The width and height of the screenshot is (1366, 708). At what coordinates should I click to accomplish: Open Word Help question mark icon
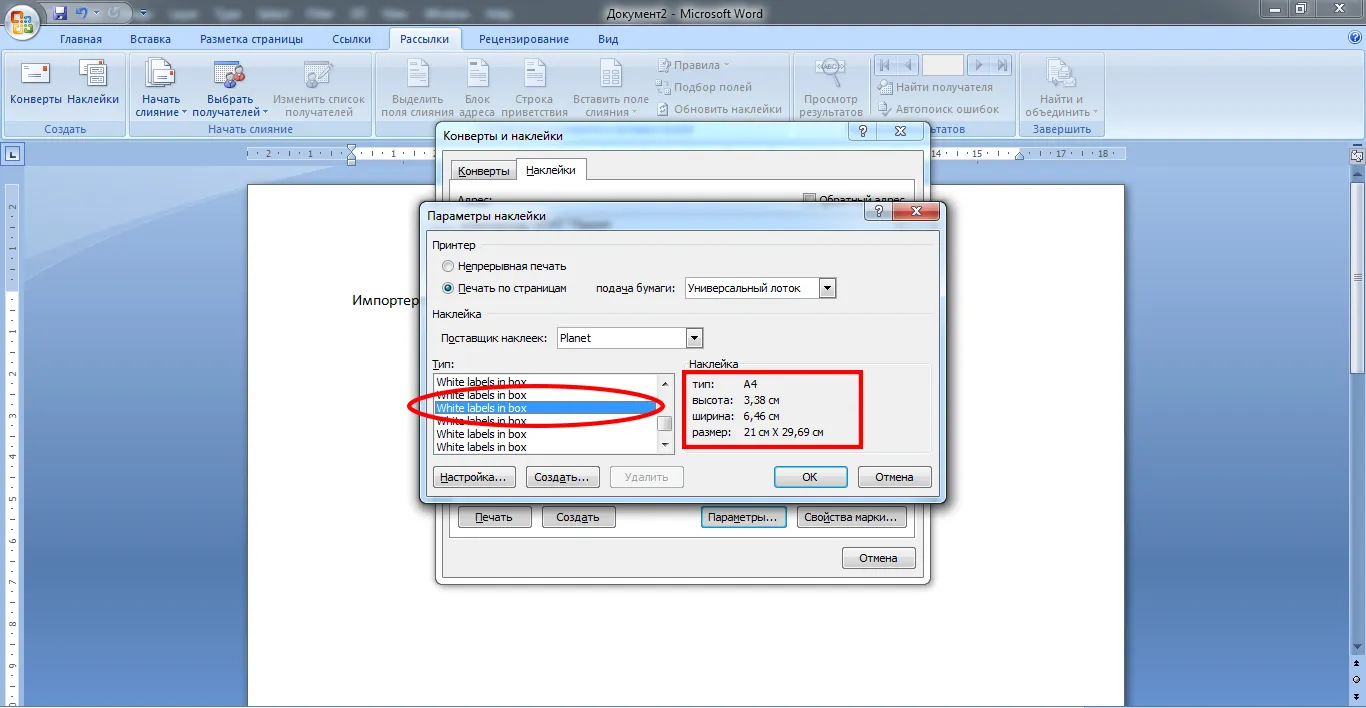1354,38
